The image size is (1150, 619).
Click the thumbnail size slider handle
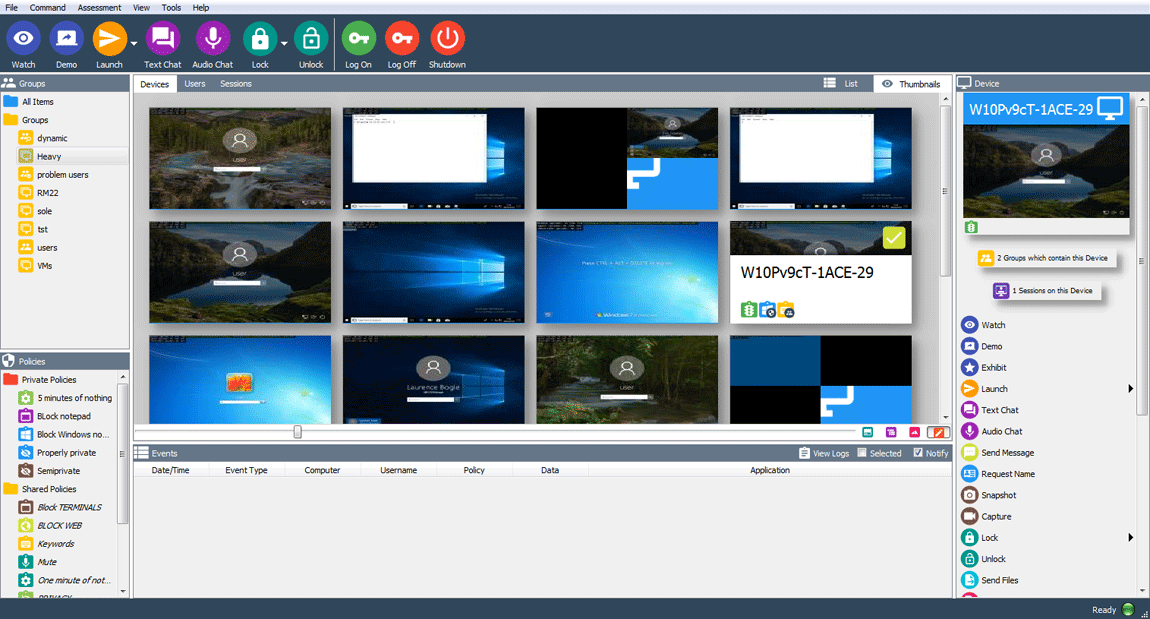click(297, 432)
